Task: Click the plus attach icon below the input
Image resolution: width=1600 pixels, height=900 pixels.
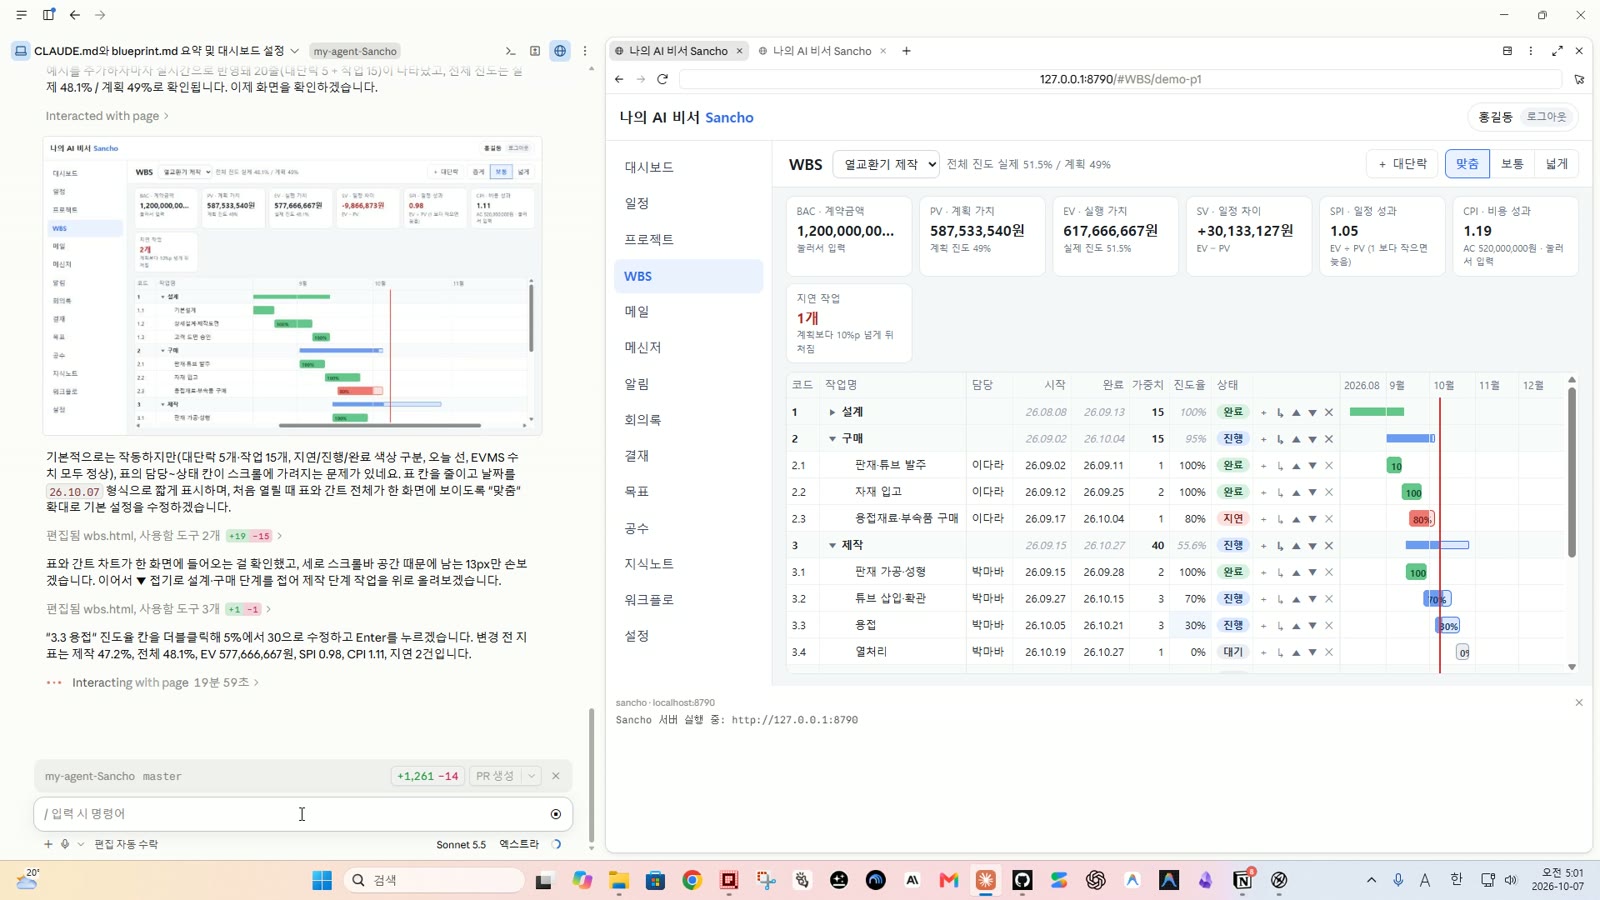Action: point(47,844)
